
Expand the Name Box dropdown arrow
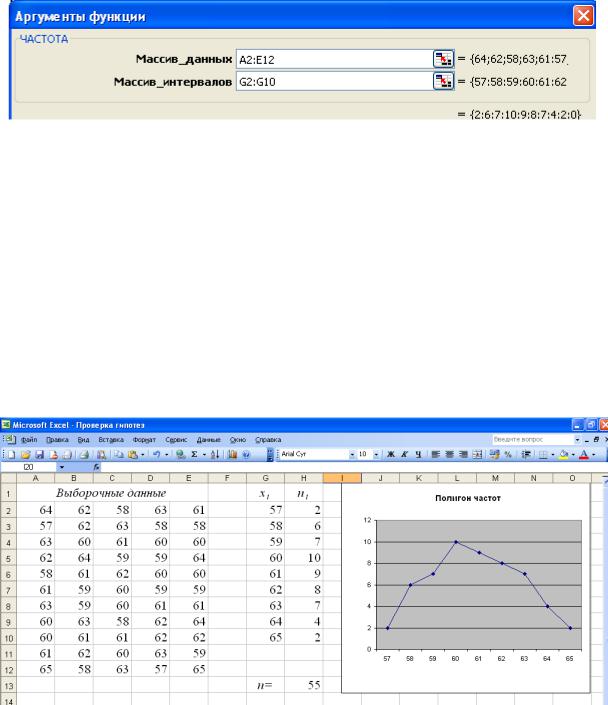coord(62,467)
